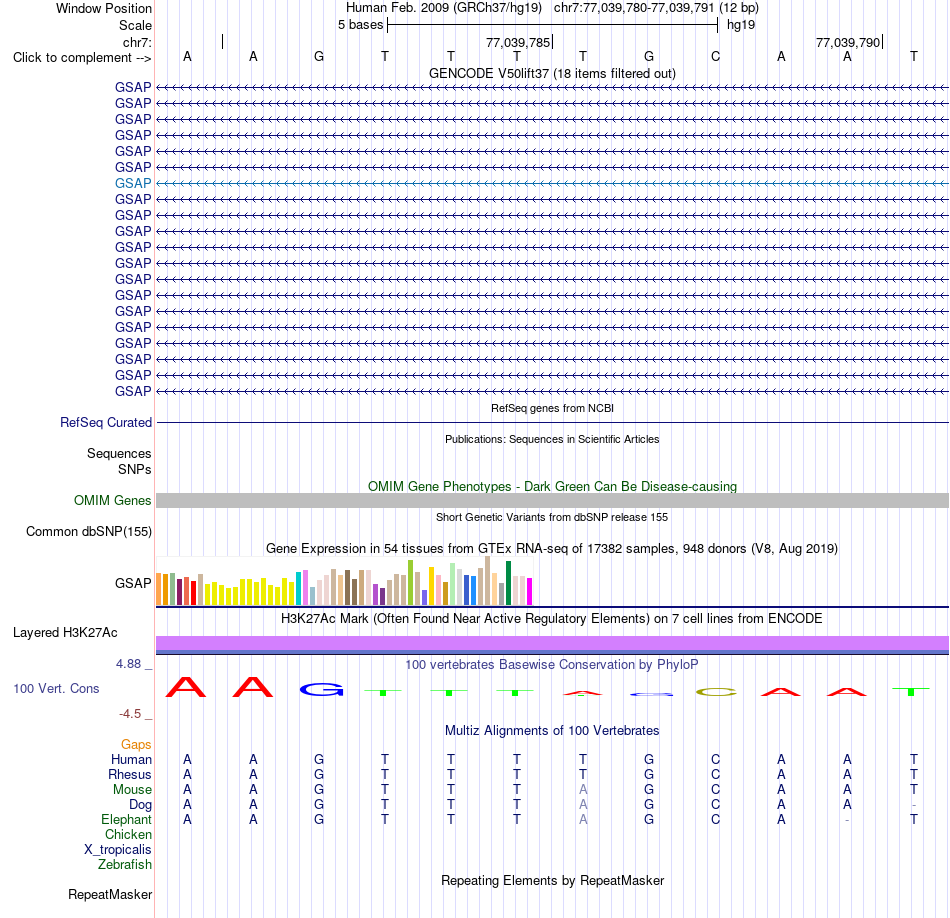
Task: Select the X_tropicalis alignment row label
Action: (x=118, y=850)
